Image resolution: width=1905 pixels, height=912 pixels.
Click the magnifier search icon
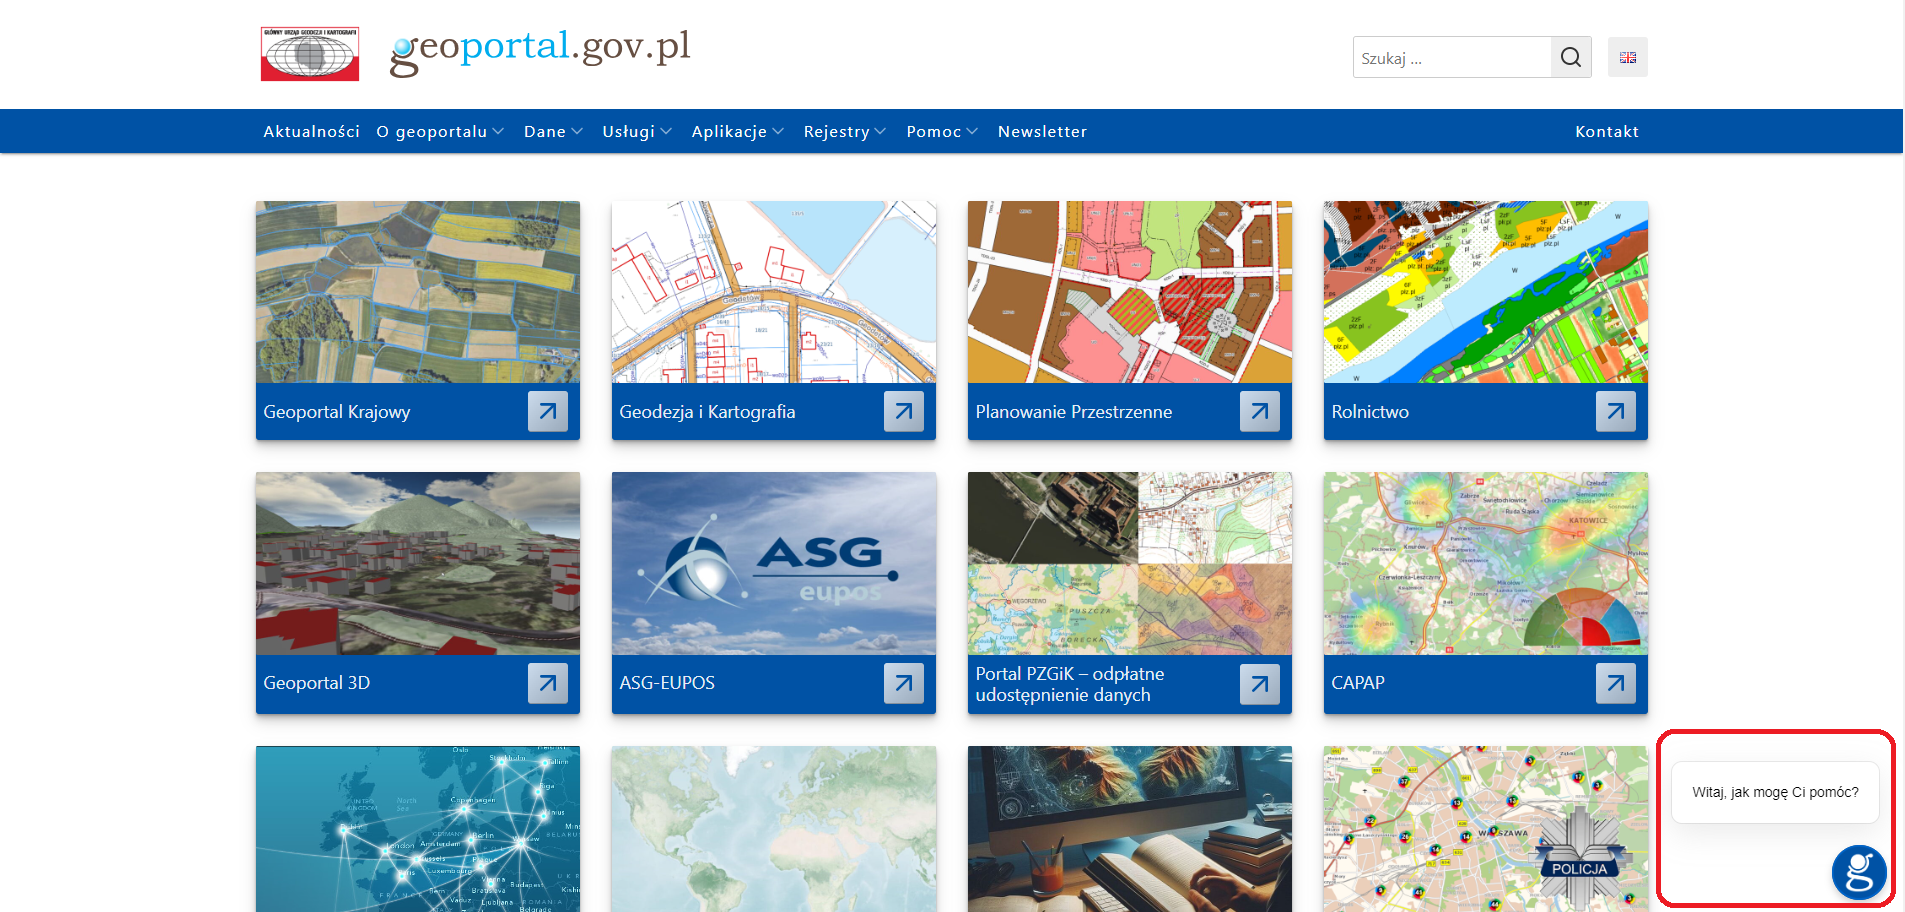click(1570, 58)
